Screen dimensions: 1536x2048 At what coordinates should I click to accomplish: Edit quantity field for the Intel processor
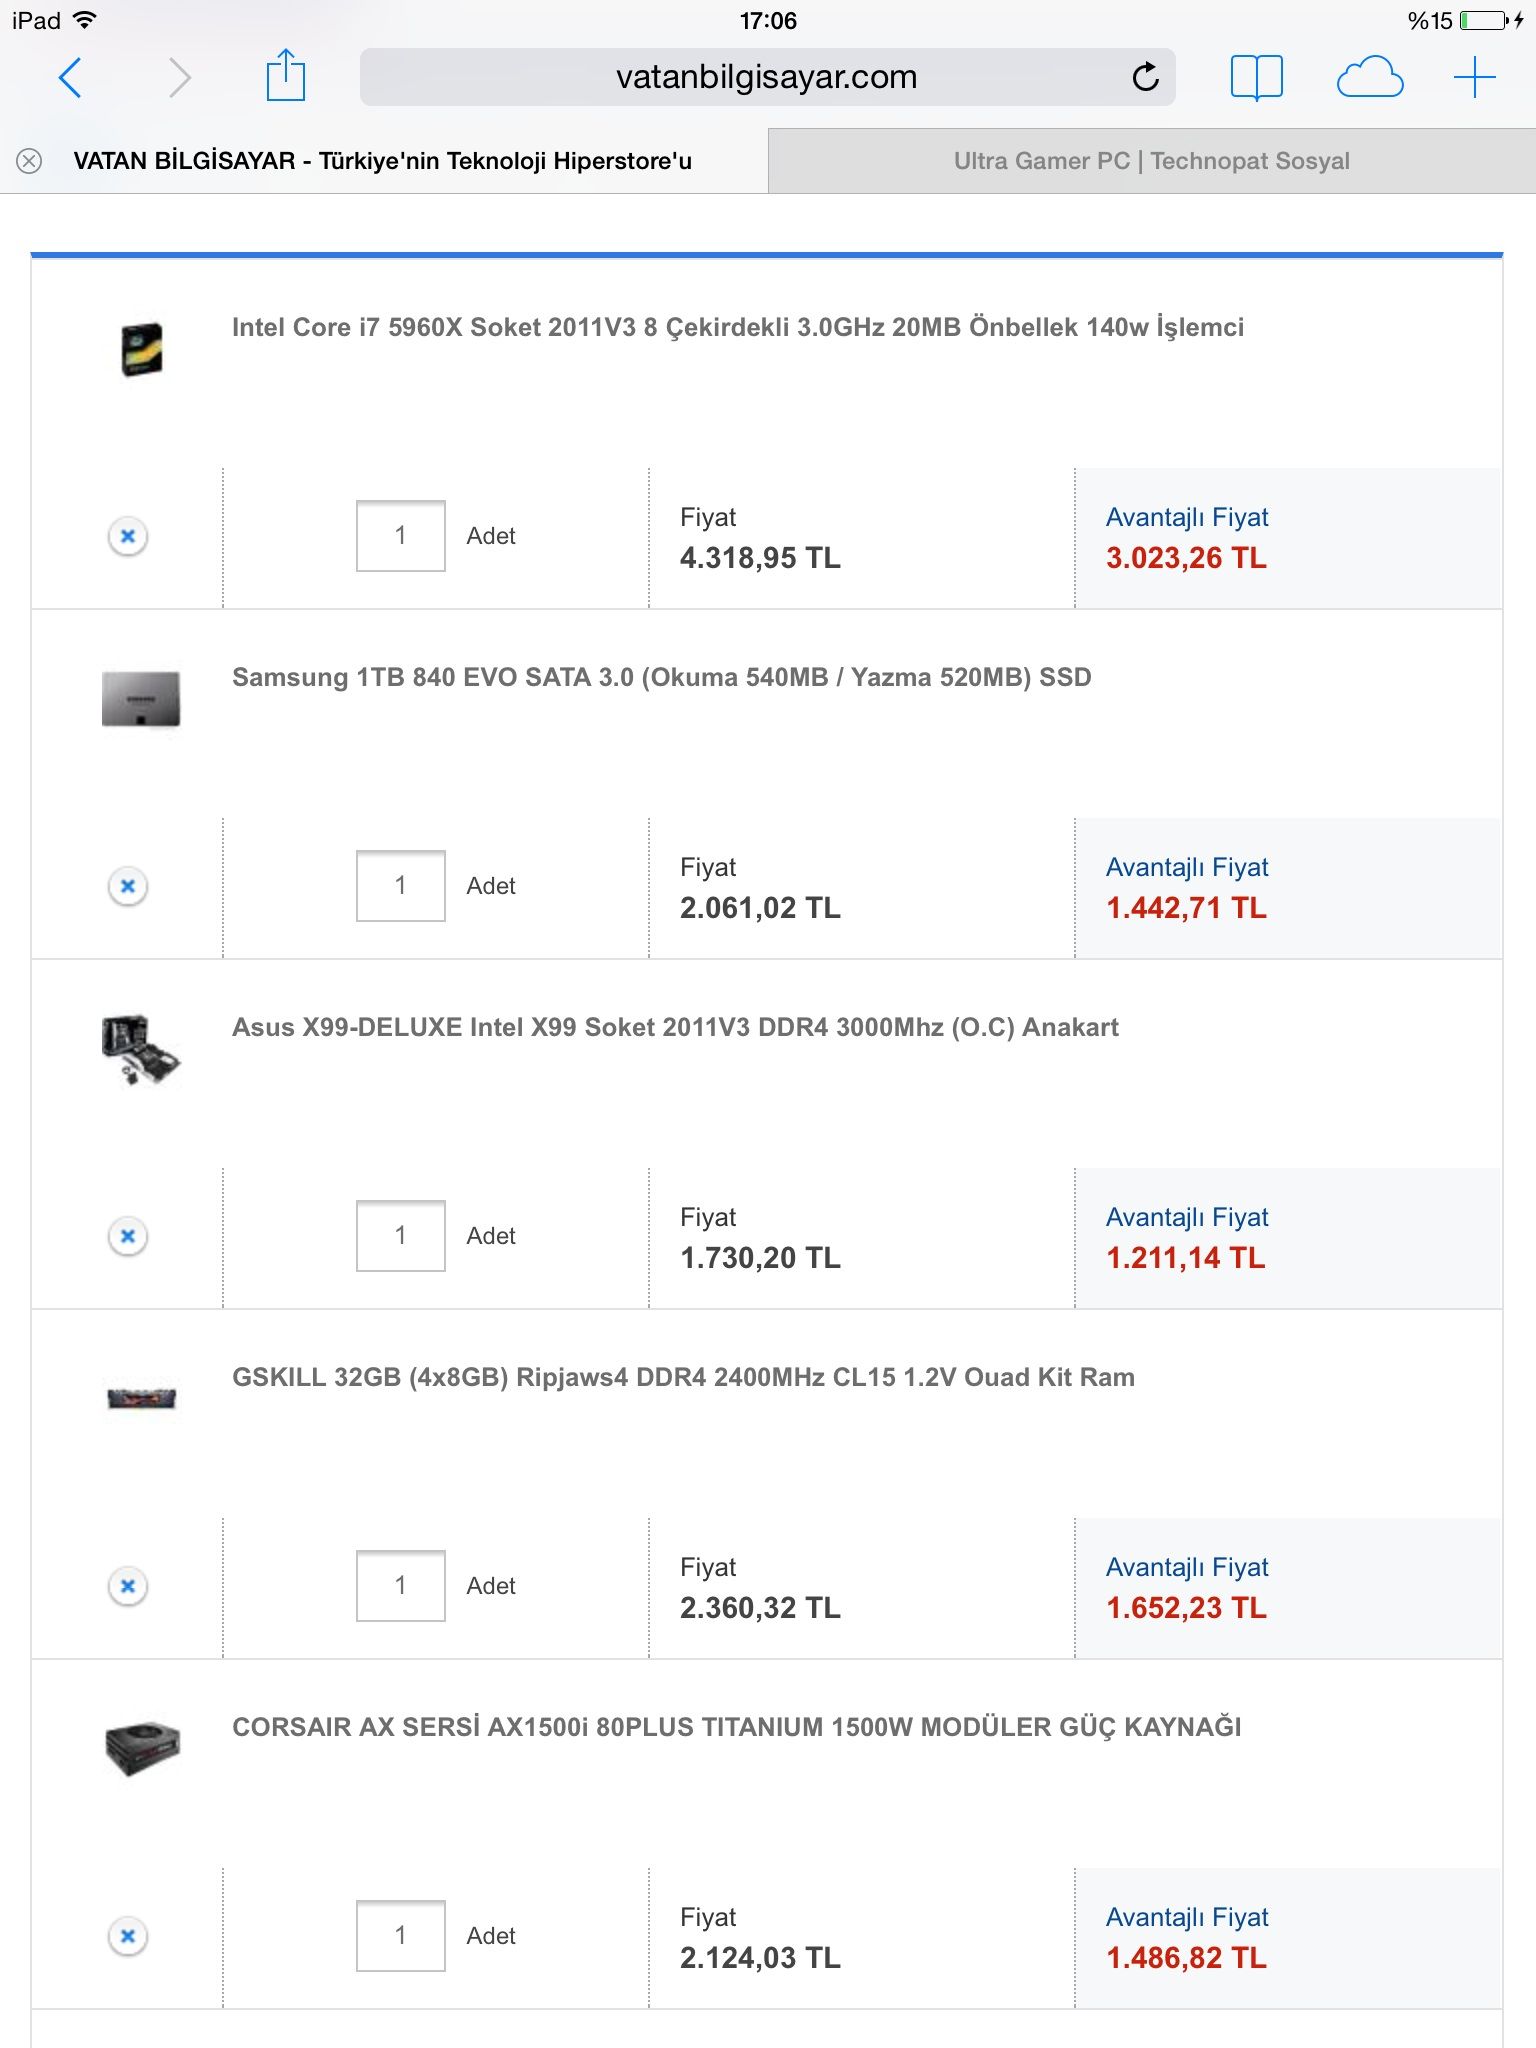click(x=400, y=536)
